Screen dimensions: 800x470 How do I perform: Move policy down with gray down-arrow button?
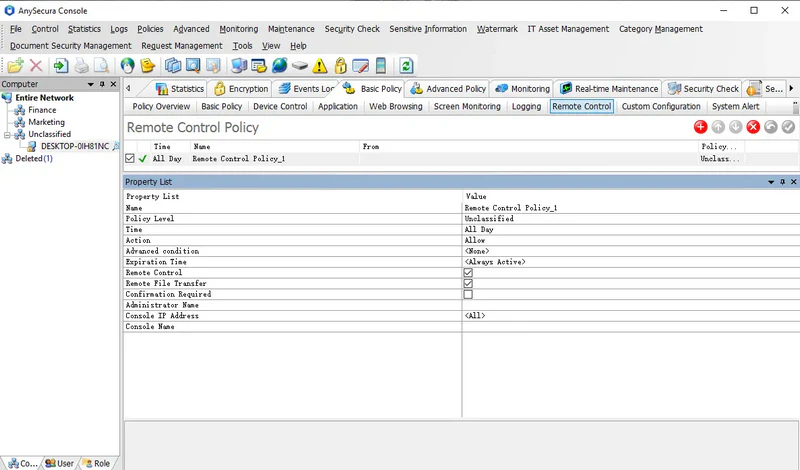[x=735, y=127]
